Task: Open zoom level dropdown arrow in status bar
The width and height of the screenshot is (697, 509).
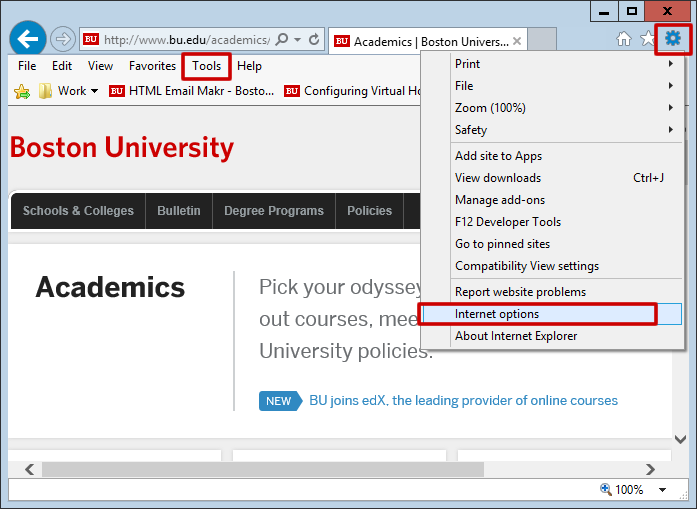Action: coord(662,490)
